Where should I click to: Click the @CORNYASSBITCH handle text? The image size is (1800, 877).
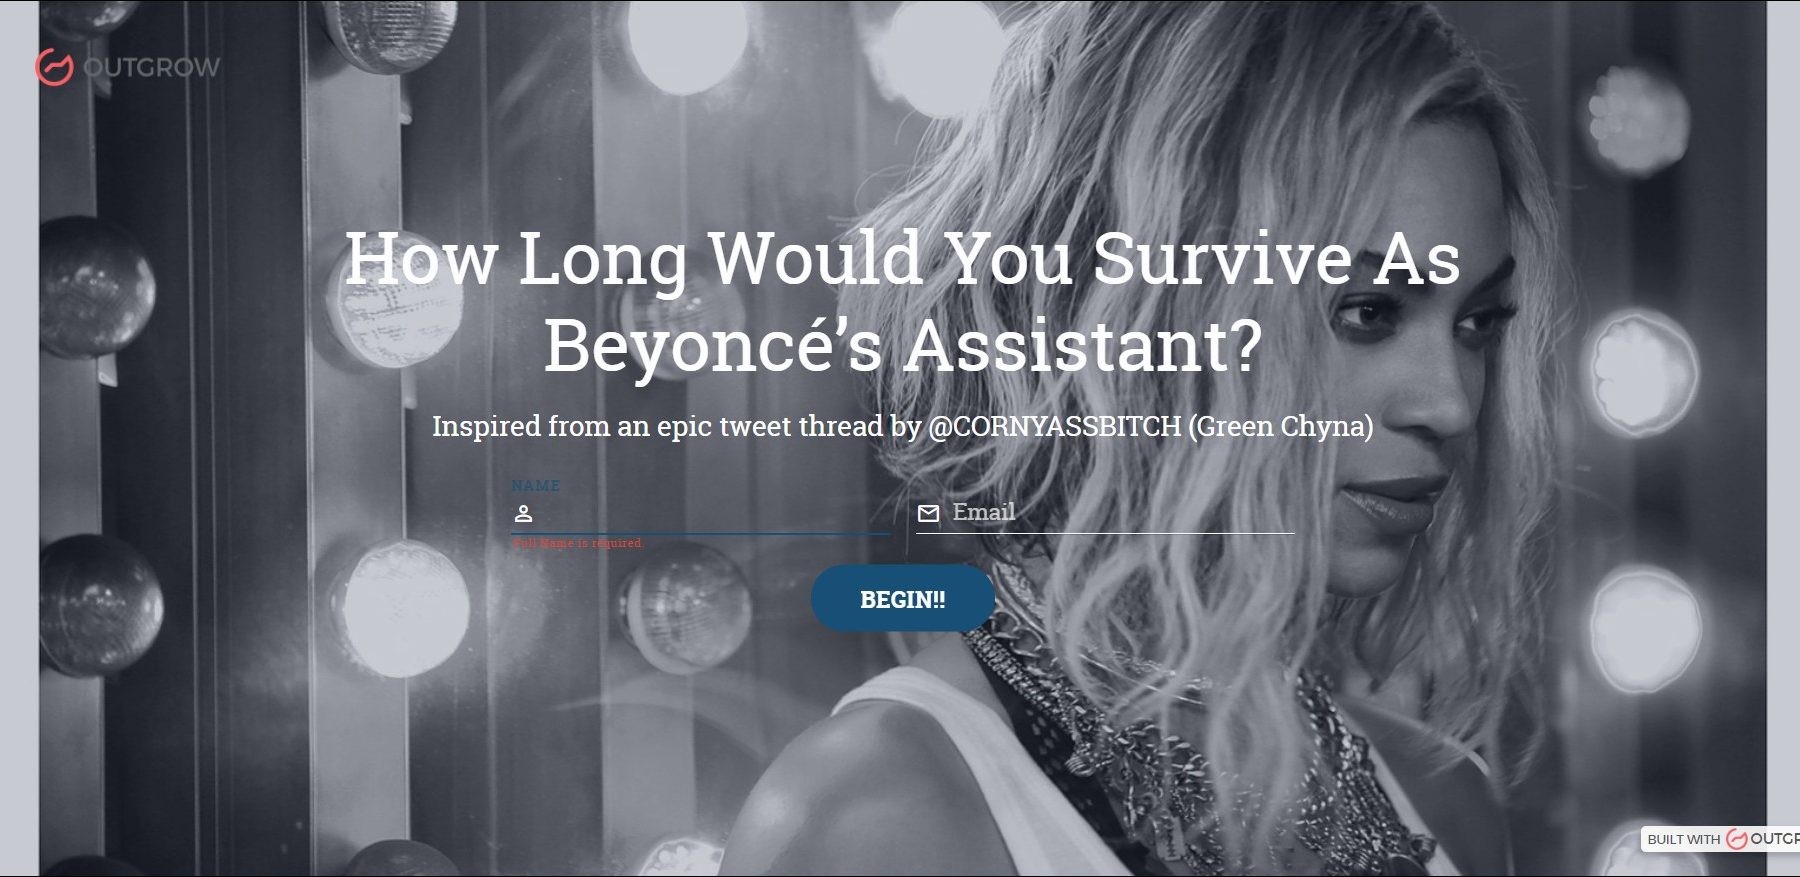pyautogui.click(x=1055, y=427)
